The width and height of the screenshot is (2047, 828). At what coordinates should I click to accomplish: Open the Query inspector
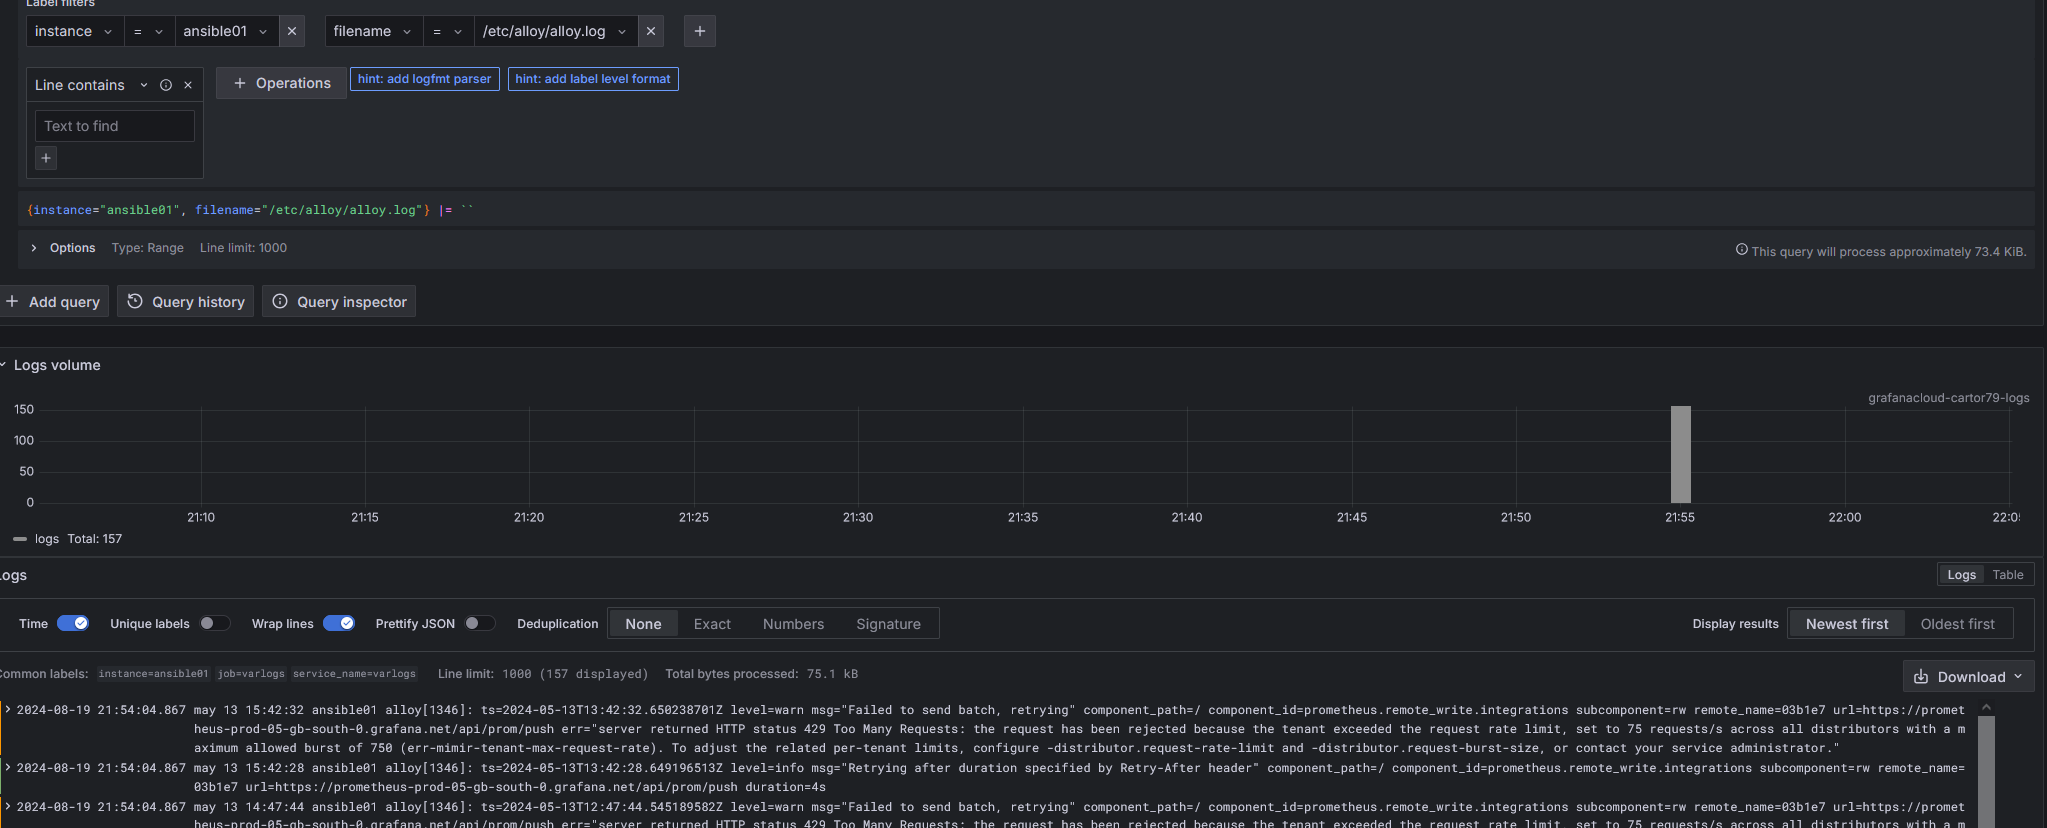coord(339,301)
